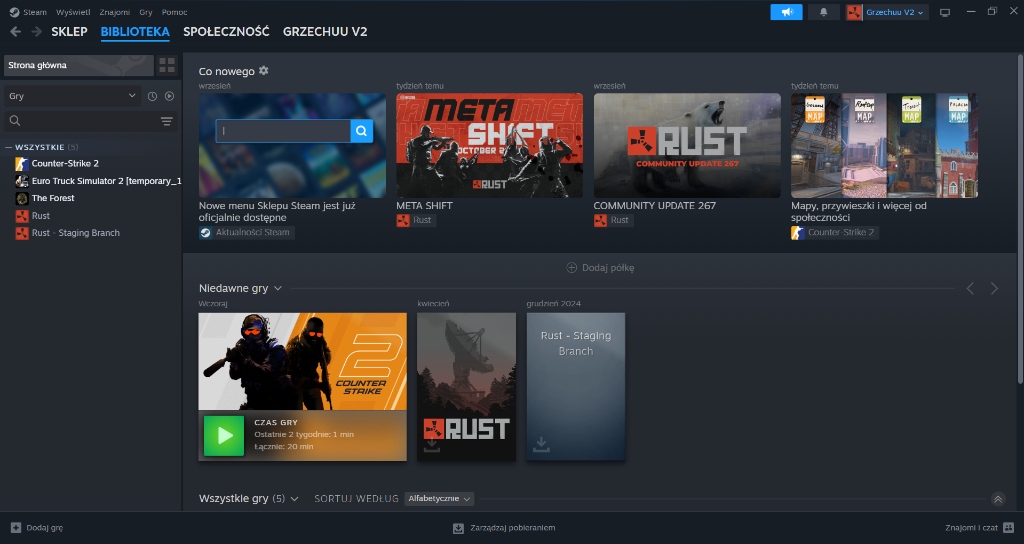Switch library to collections grid view
Image resolution: width=1024 pixels, height=544 pixels.
point(167,65)
